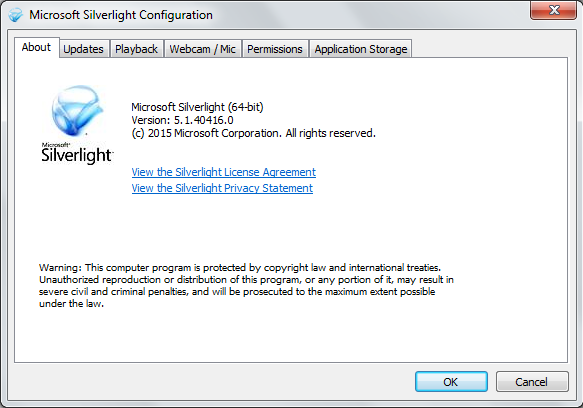The height and width of the screenshot is (408, 583).
Task: Switch to the Updates tab
Action: coord(84,49)
